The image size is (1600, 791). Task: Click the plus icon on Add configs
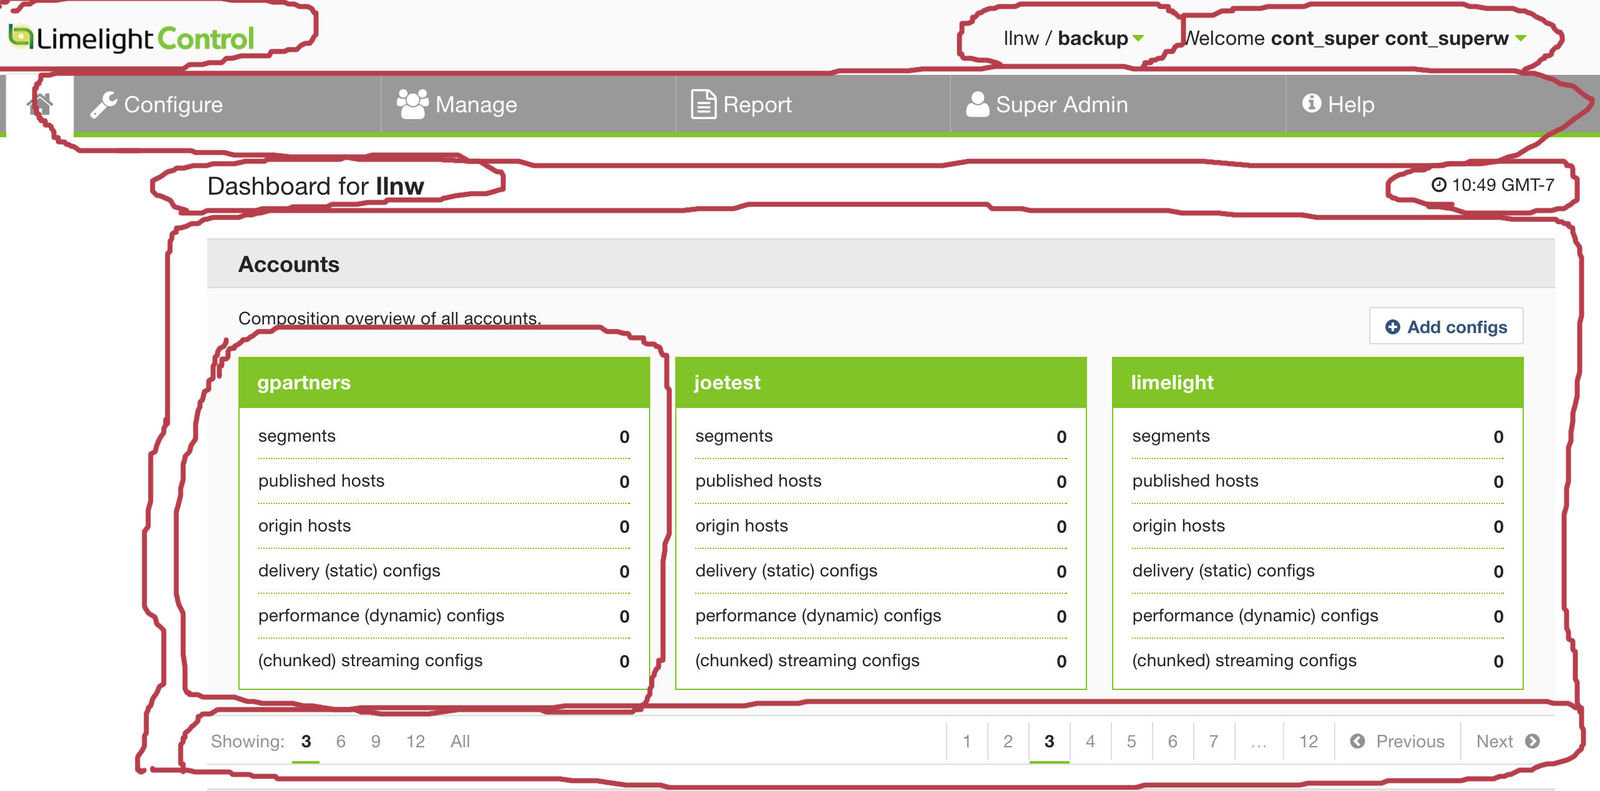click(x=1392, y=327)
